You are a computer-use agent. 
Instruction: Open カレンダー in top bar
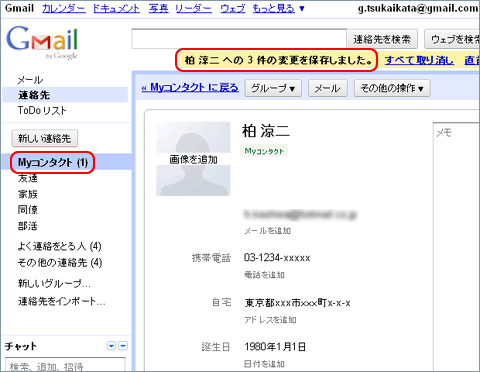[64, 8]
